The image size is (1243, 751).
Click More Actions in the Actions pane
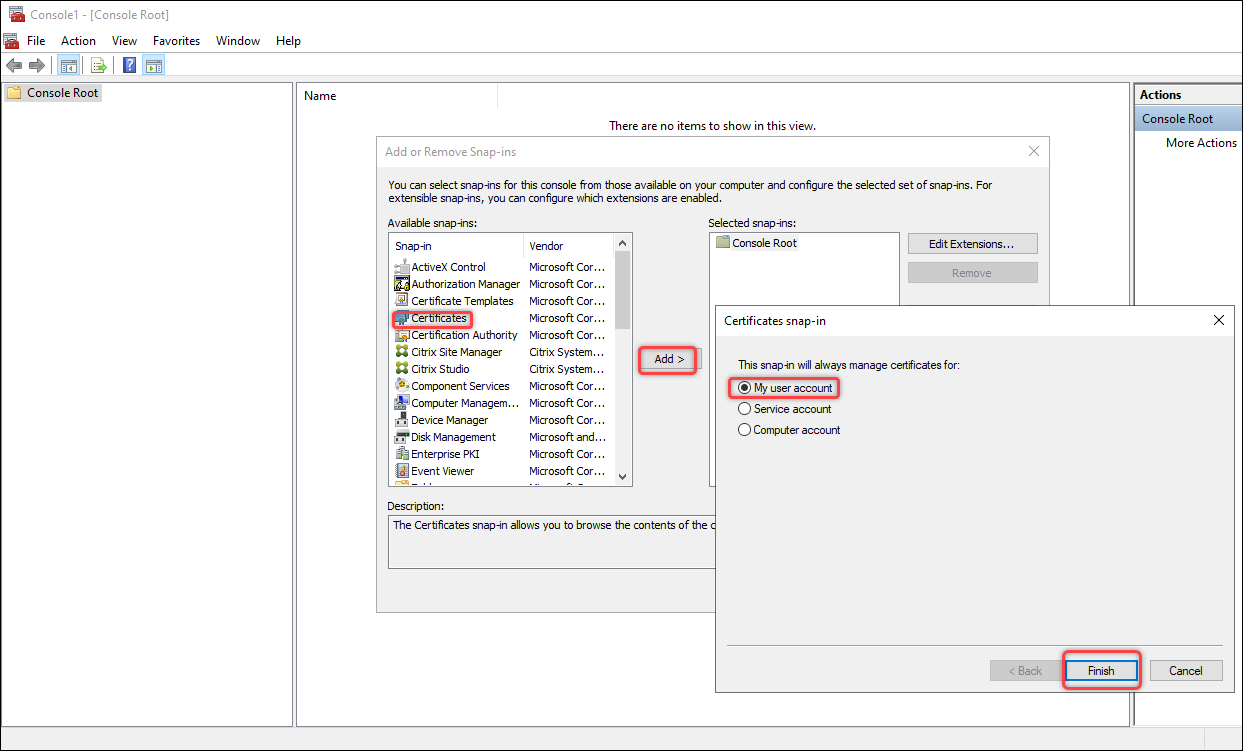click(x=1201, y=142)
